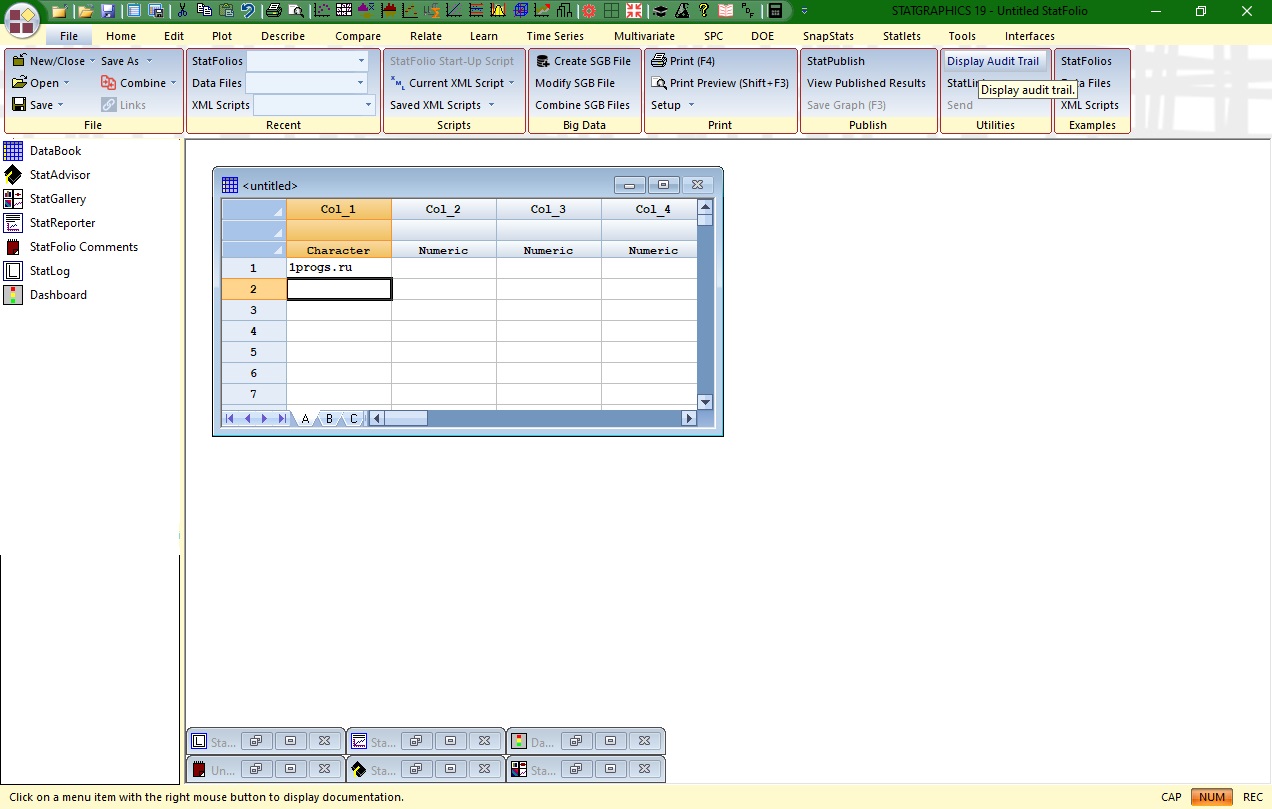Click Display Audit Trail button
Viewport: 1272px width, 809px height.
[993, 61]
